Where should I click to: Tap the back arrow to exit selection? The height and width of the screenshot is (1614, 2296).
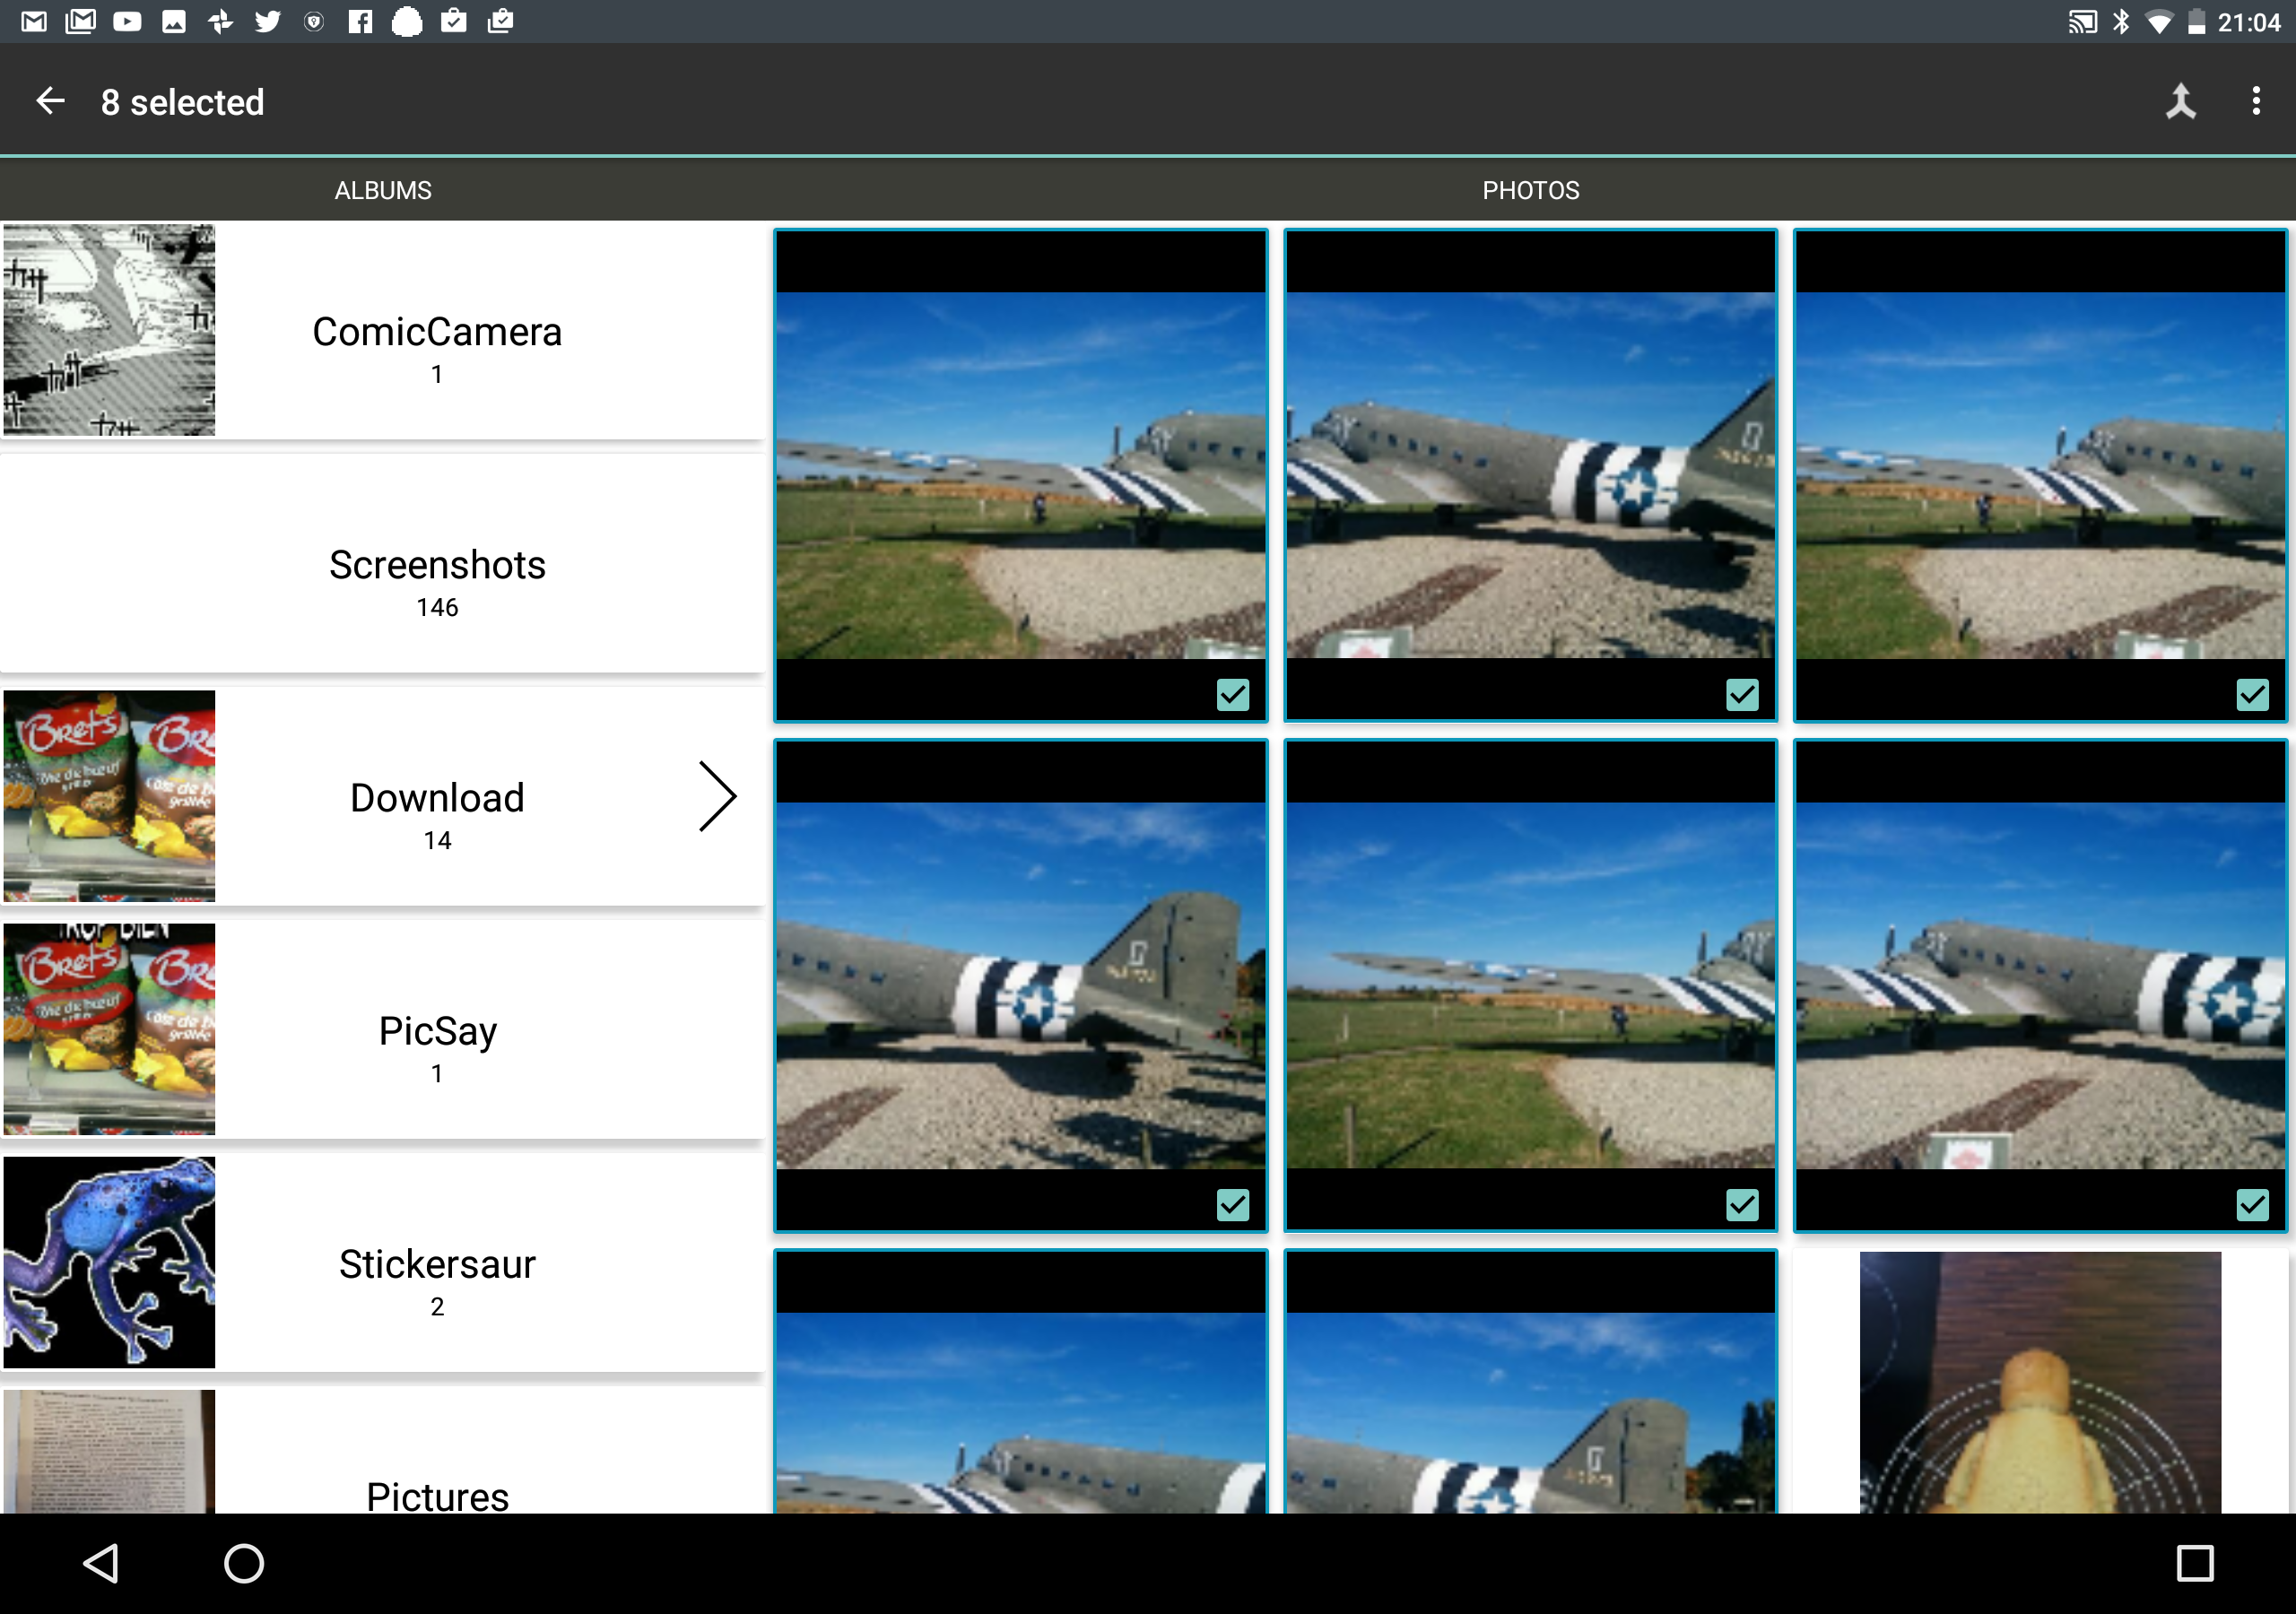tap(50, 101)
